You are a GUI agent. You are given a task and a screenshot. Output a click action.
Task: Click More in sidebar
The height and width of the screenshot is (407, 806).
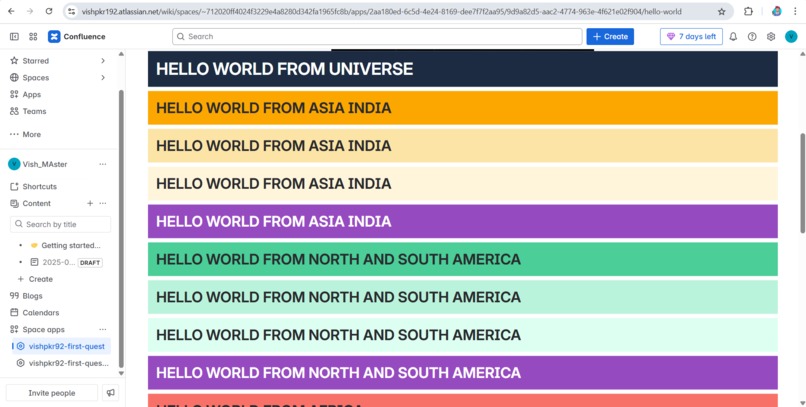pyautogui.click(x=31, y=134)
